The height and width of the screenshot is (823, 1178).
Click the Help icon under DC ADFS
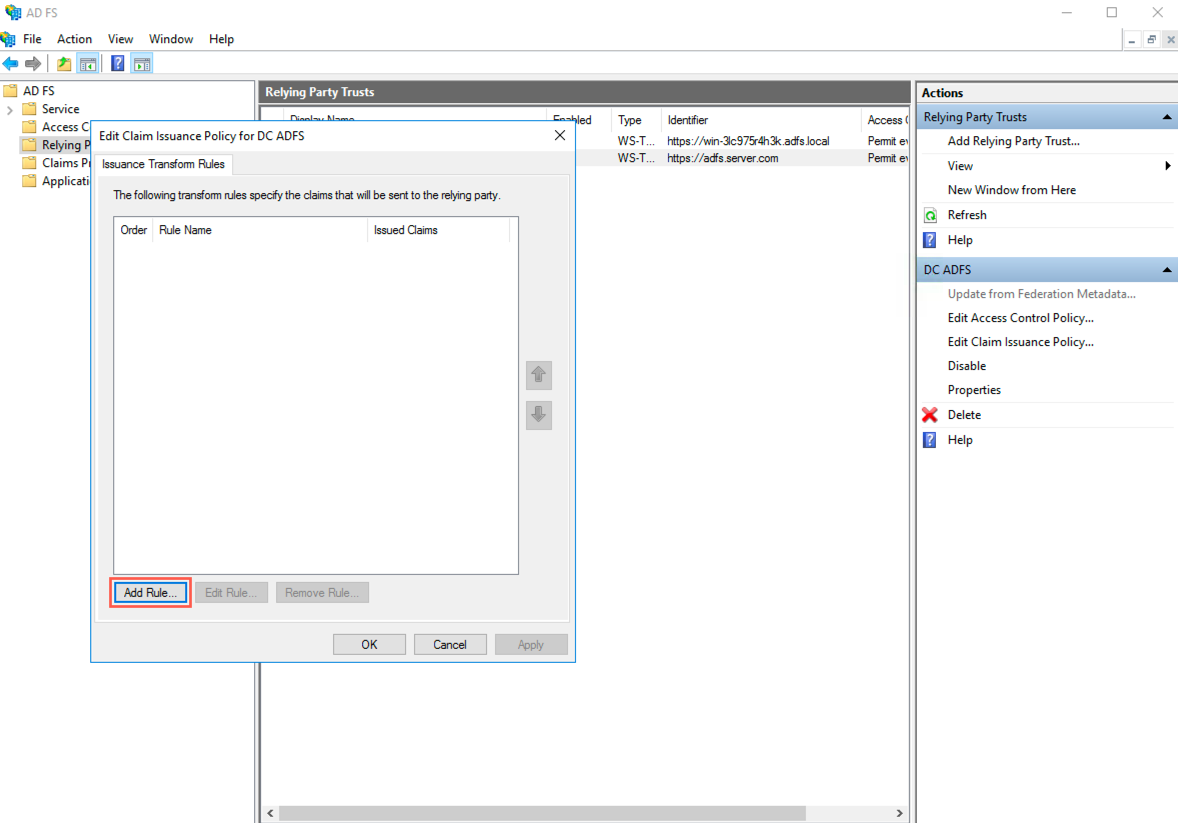point(930,439)
